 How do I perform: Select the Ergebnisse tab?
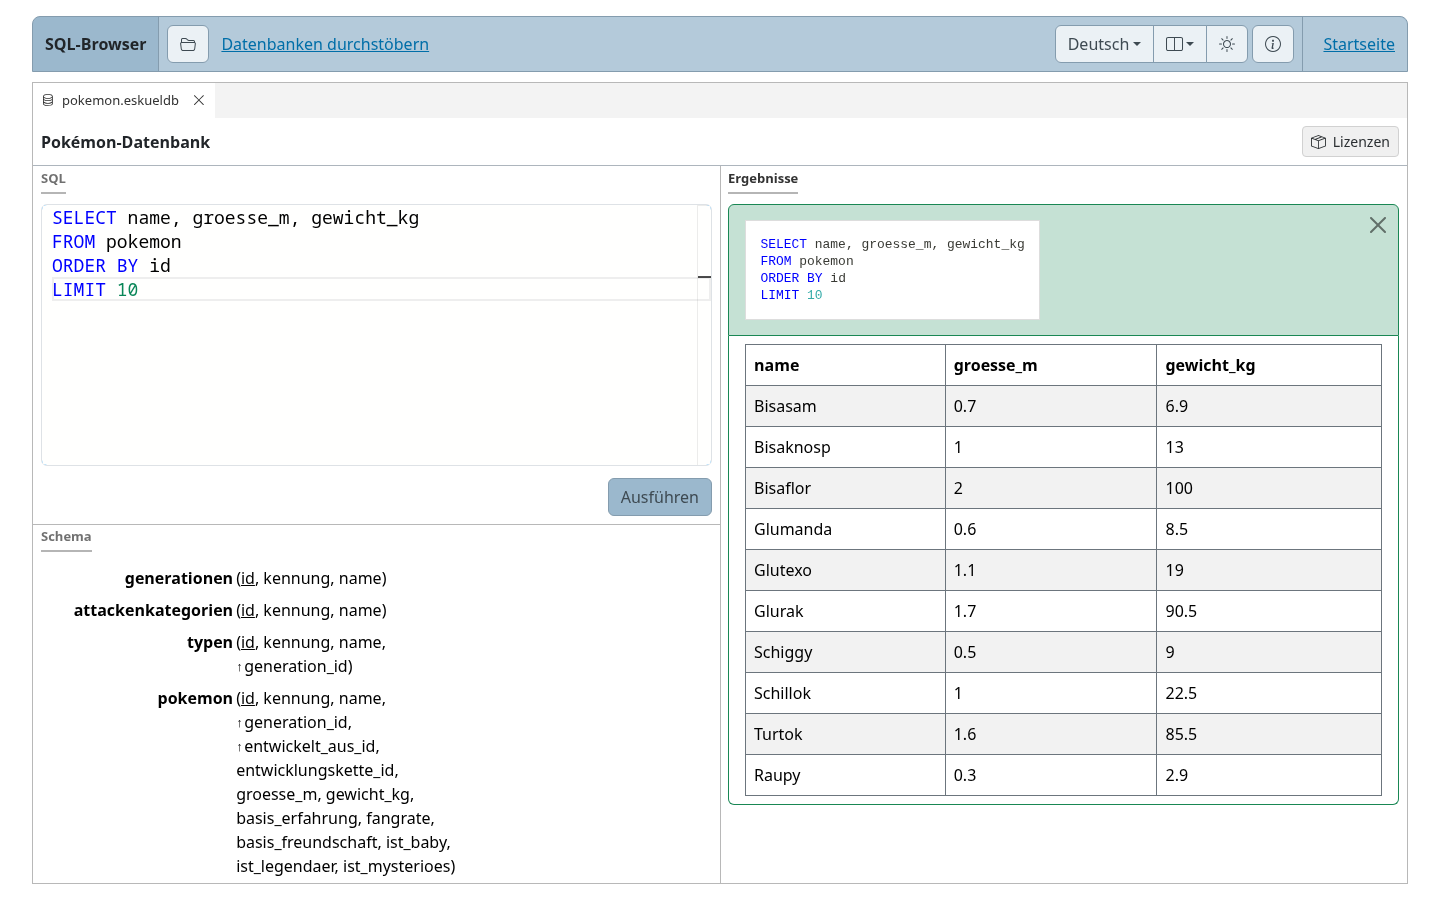tap(763, 179)
